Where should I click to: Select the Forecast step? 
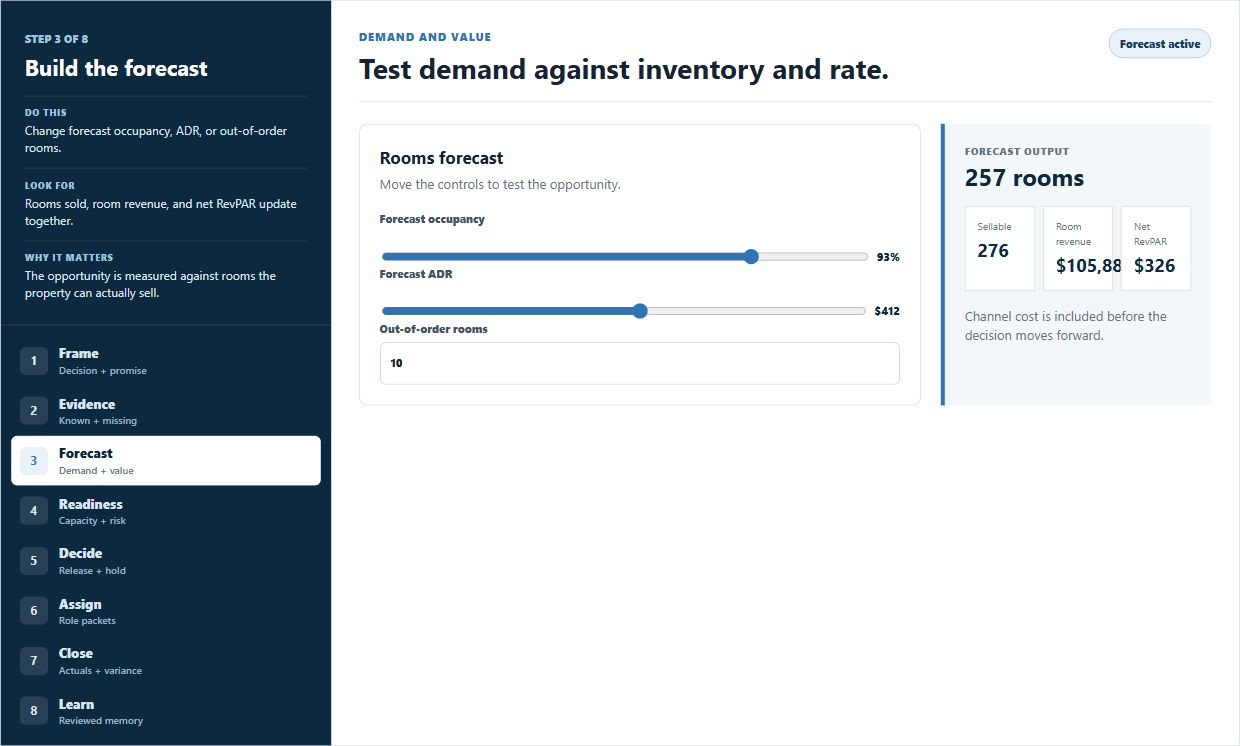point(166,461)
